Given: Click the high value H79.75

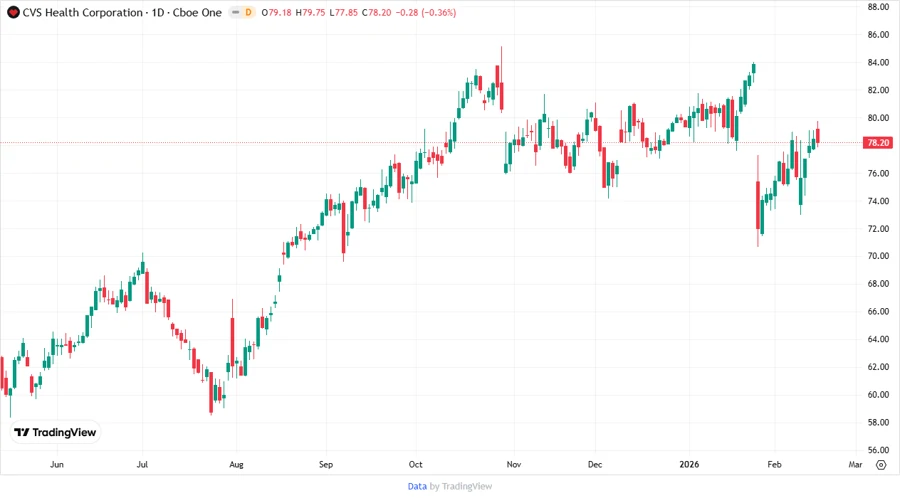Looking at the screenshot, I should point(311,13).
